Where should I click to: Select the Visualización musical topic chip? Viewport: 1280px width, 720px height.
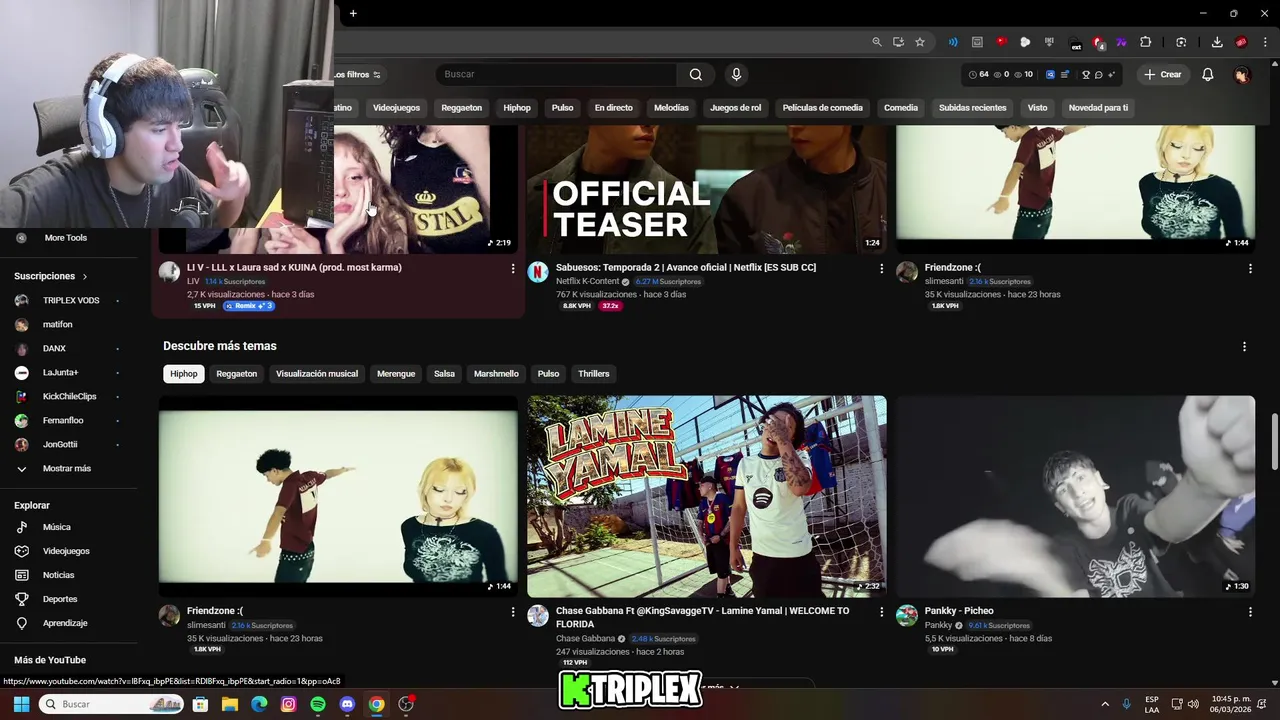click(x=316, y=374)
